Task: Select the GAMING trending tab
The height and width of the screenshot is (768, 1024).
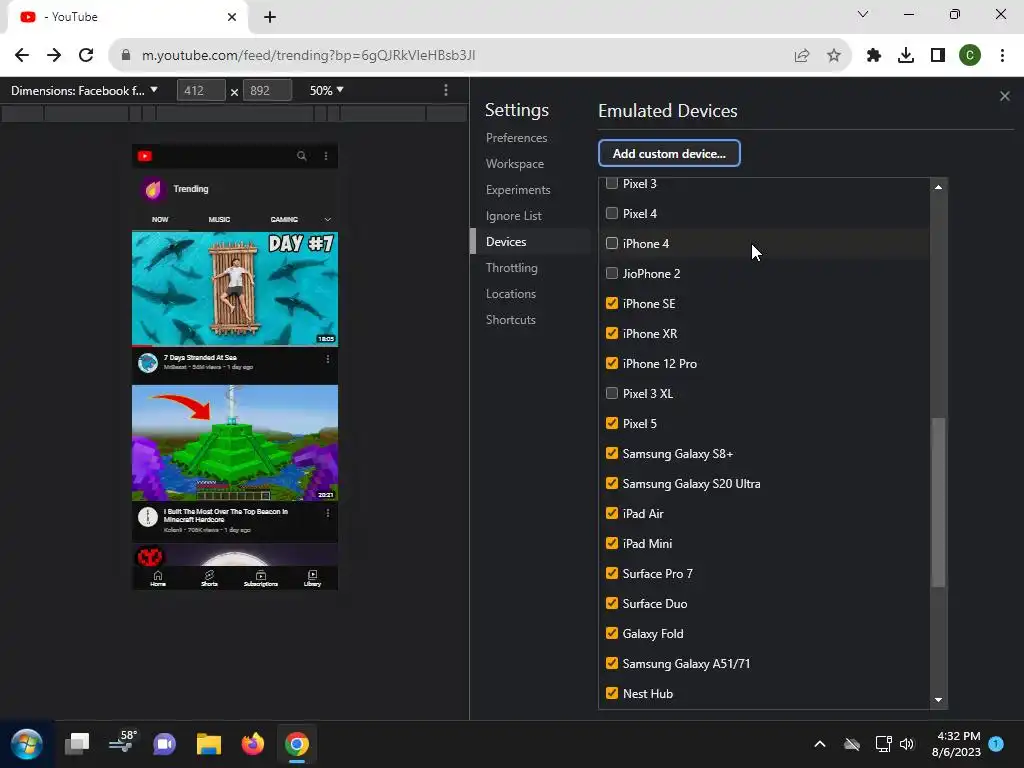Action: (284, 219)
